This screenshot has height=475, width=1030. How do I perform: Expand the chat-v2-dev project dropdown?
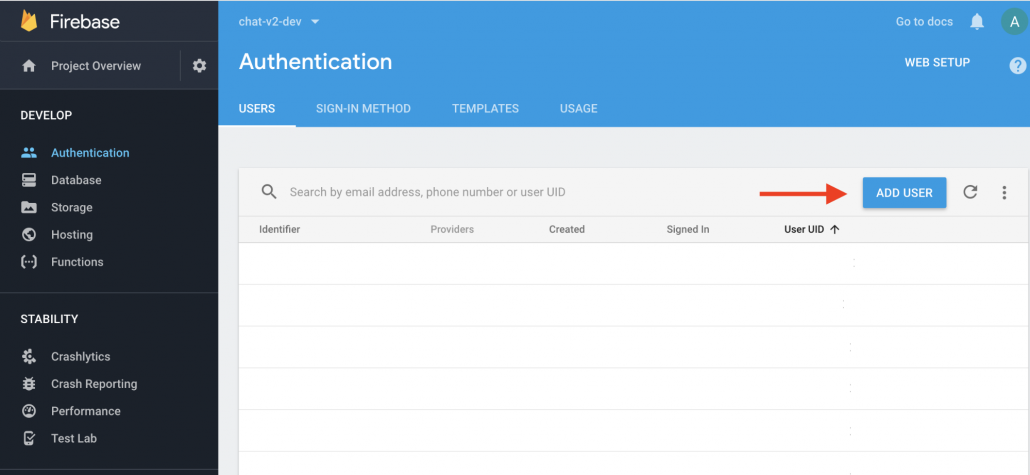(279, 22)
